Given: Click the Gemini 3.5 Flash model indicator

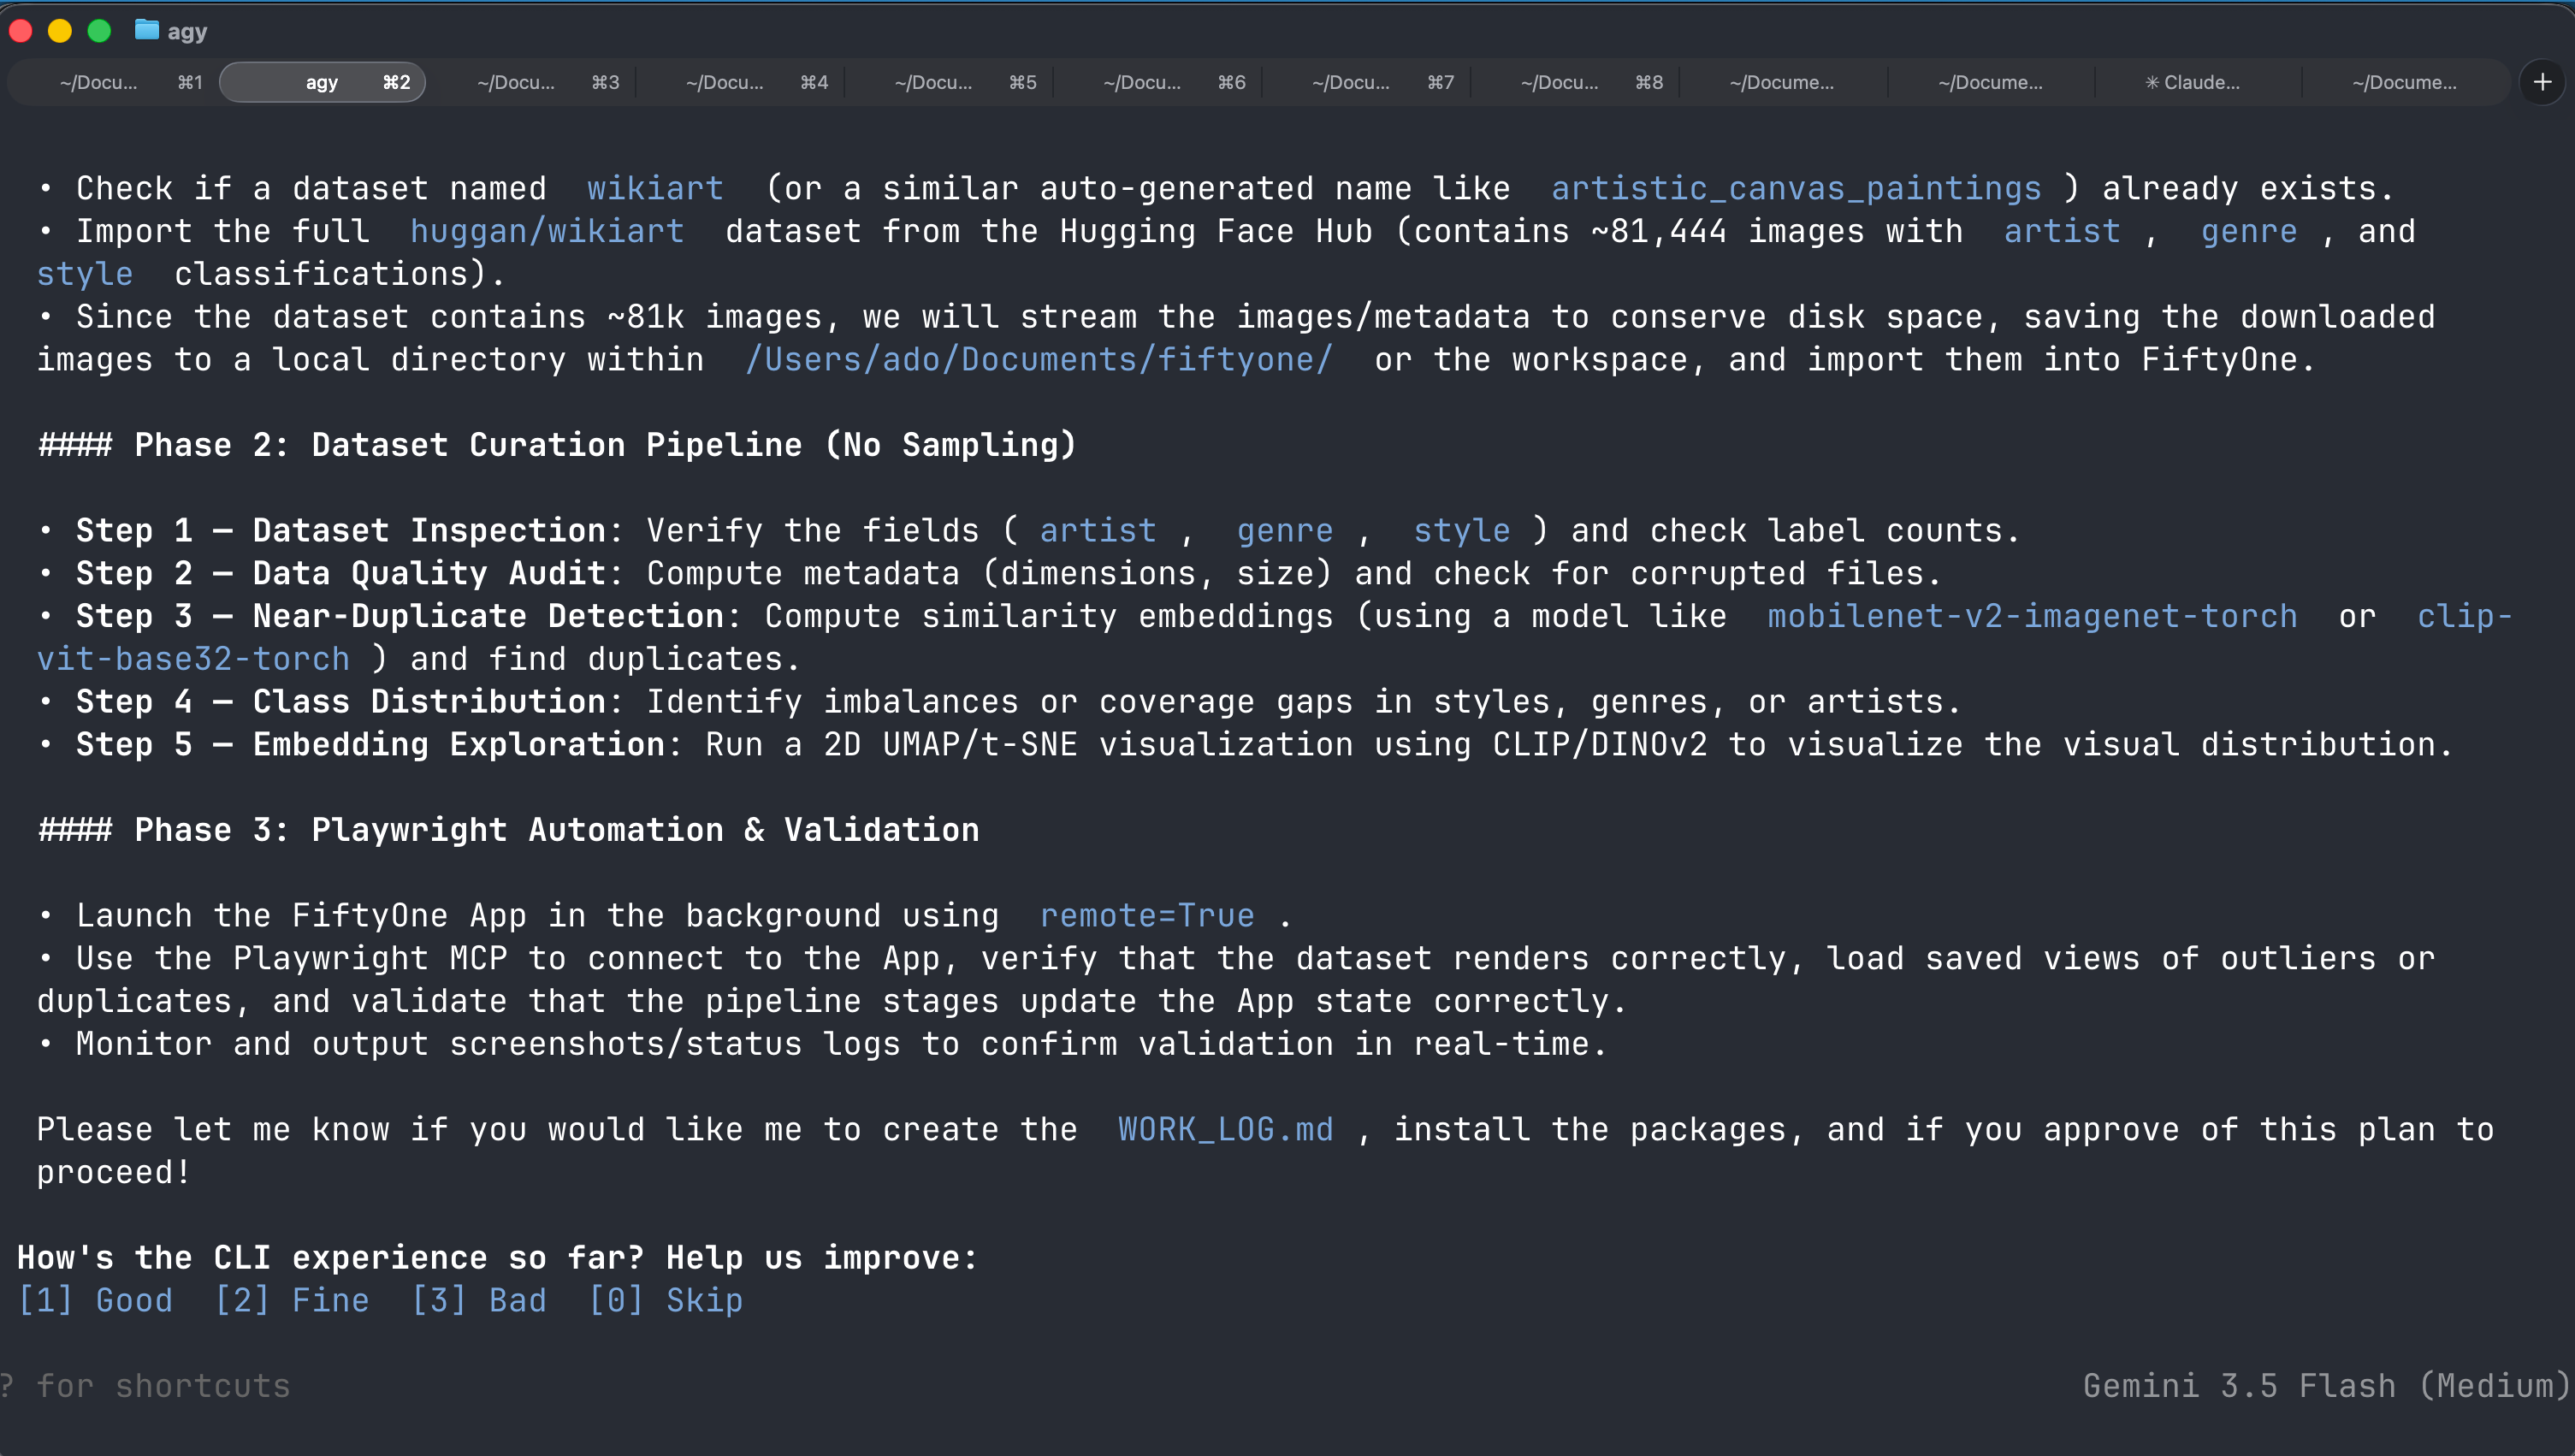Looking at the screenshot, I should (2324, 1386).
